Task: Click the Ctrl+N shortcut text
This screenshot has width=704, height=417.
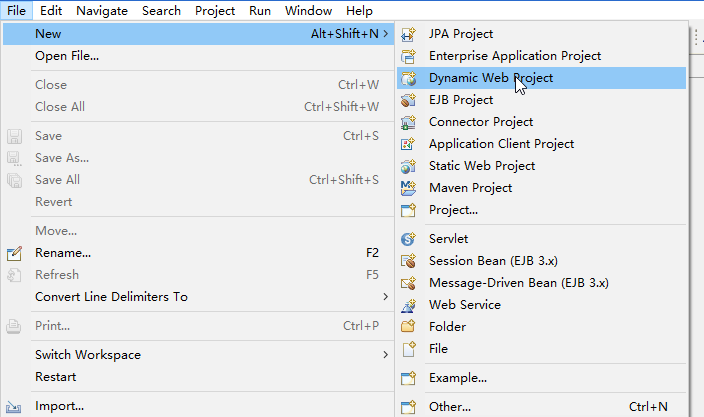Action: (648, 407)
